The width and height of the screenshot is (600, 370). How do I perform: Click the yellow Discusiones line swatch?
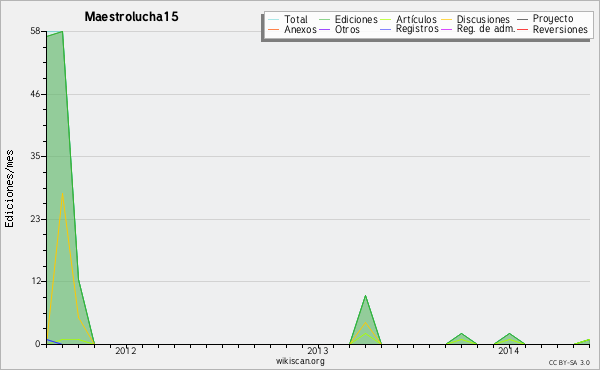pyautogui.click(x=446, y=20)
